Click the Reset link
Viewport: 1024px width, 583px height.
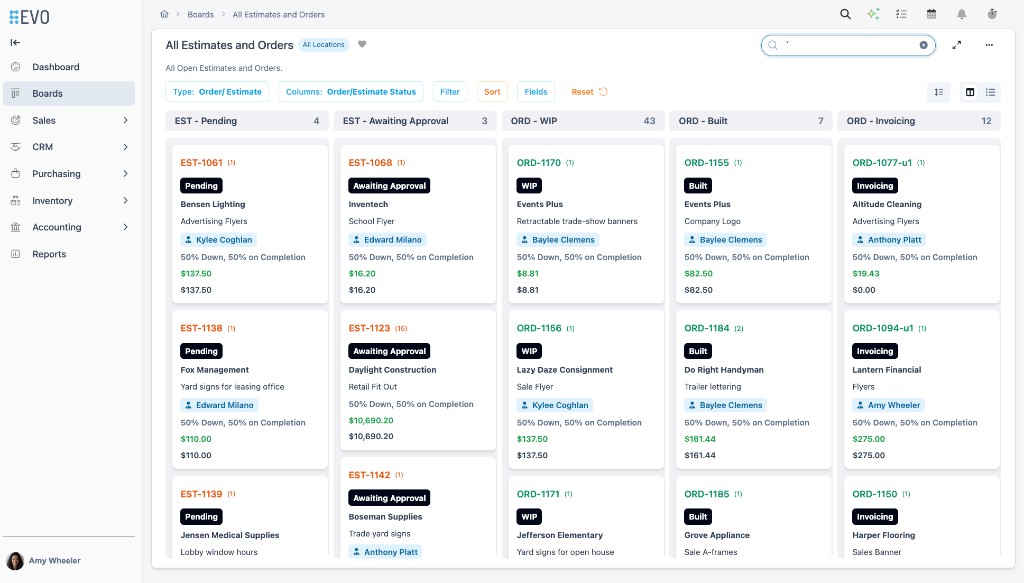point(582,92)
